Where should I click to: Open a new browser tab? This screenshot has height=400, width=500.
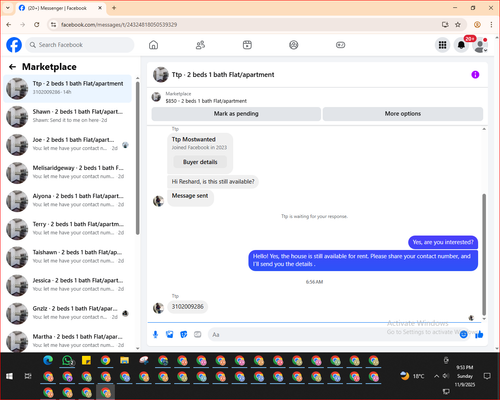(x=114, y=8)
